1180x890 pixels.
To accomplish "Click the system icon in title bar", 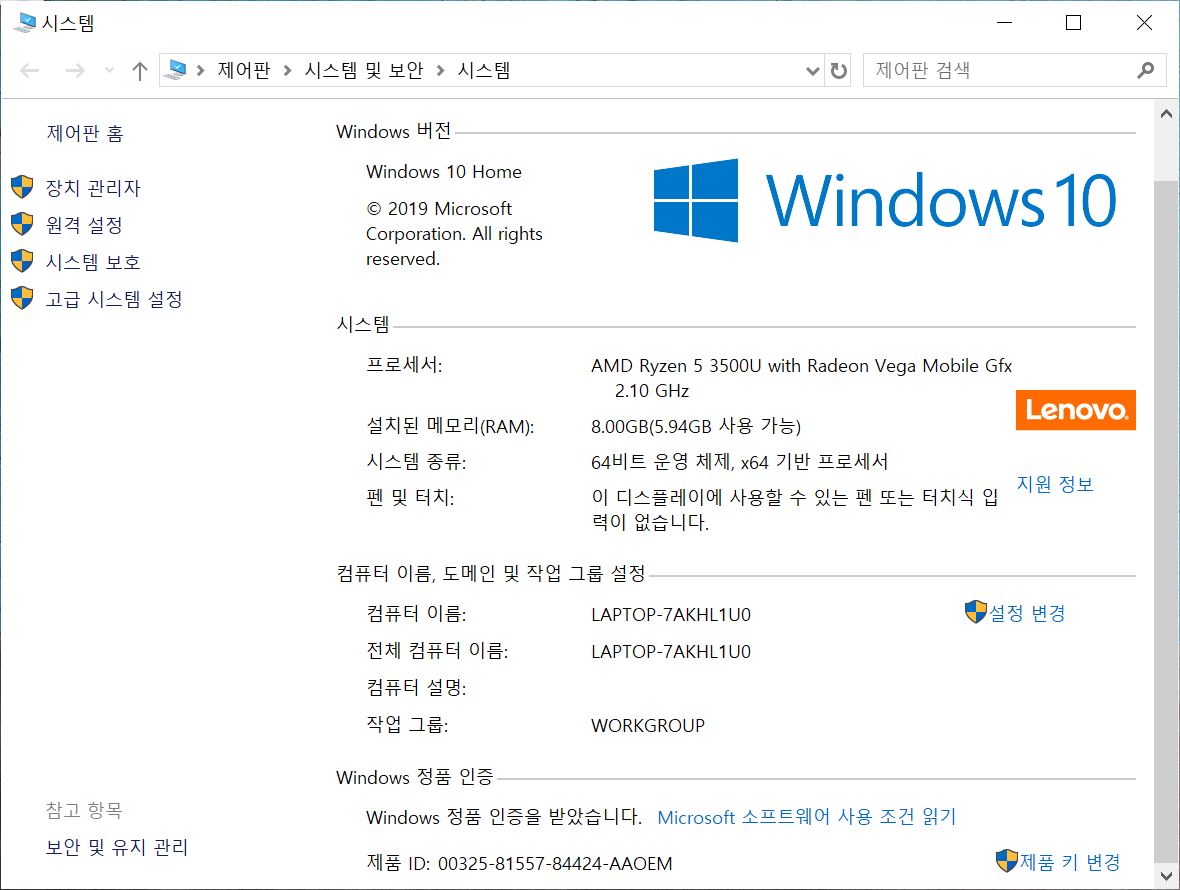I will pyautogui.click(x=25, y=23).
